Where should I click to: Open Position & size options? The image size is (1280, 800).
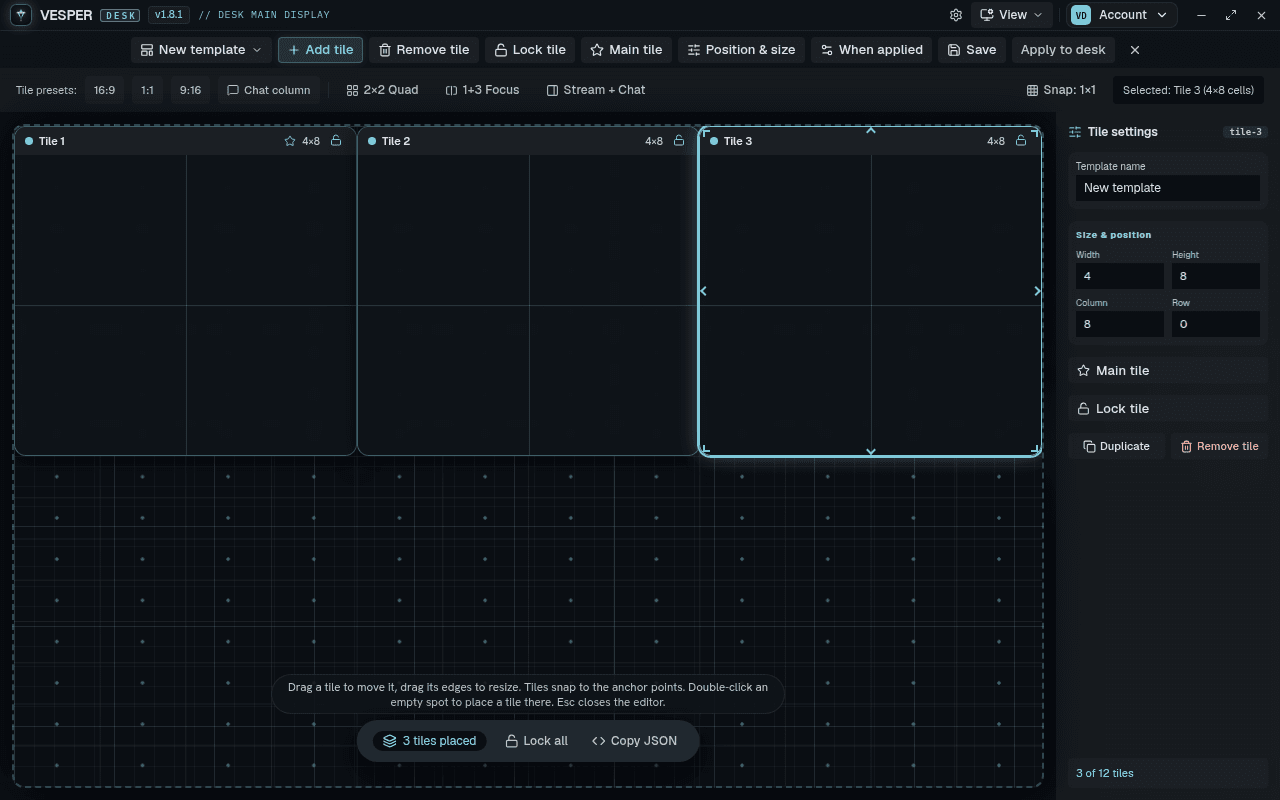pyautogui.click(x=741, y=50)
